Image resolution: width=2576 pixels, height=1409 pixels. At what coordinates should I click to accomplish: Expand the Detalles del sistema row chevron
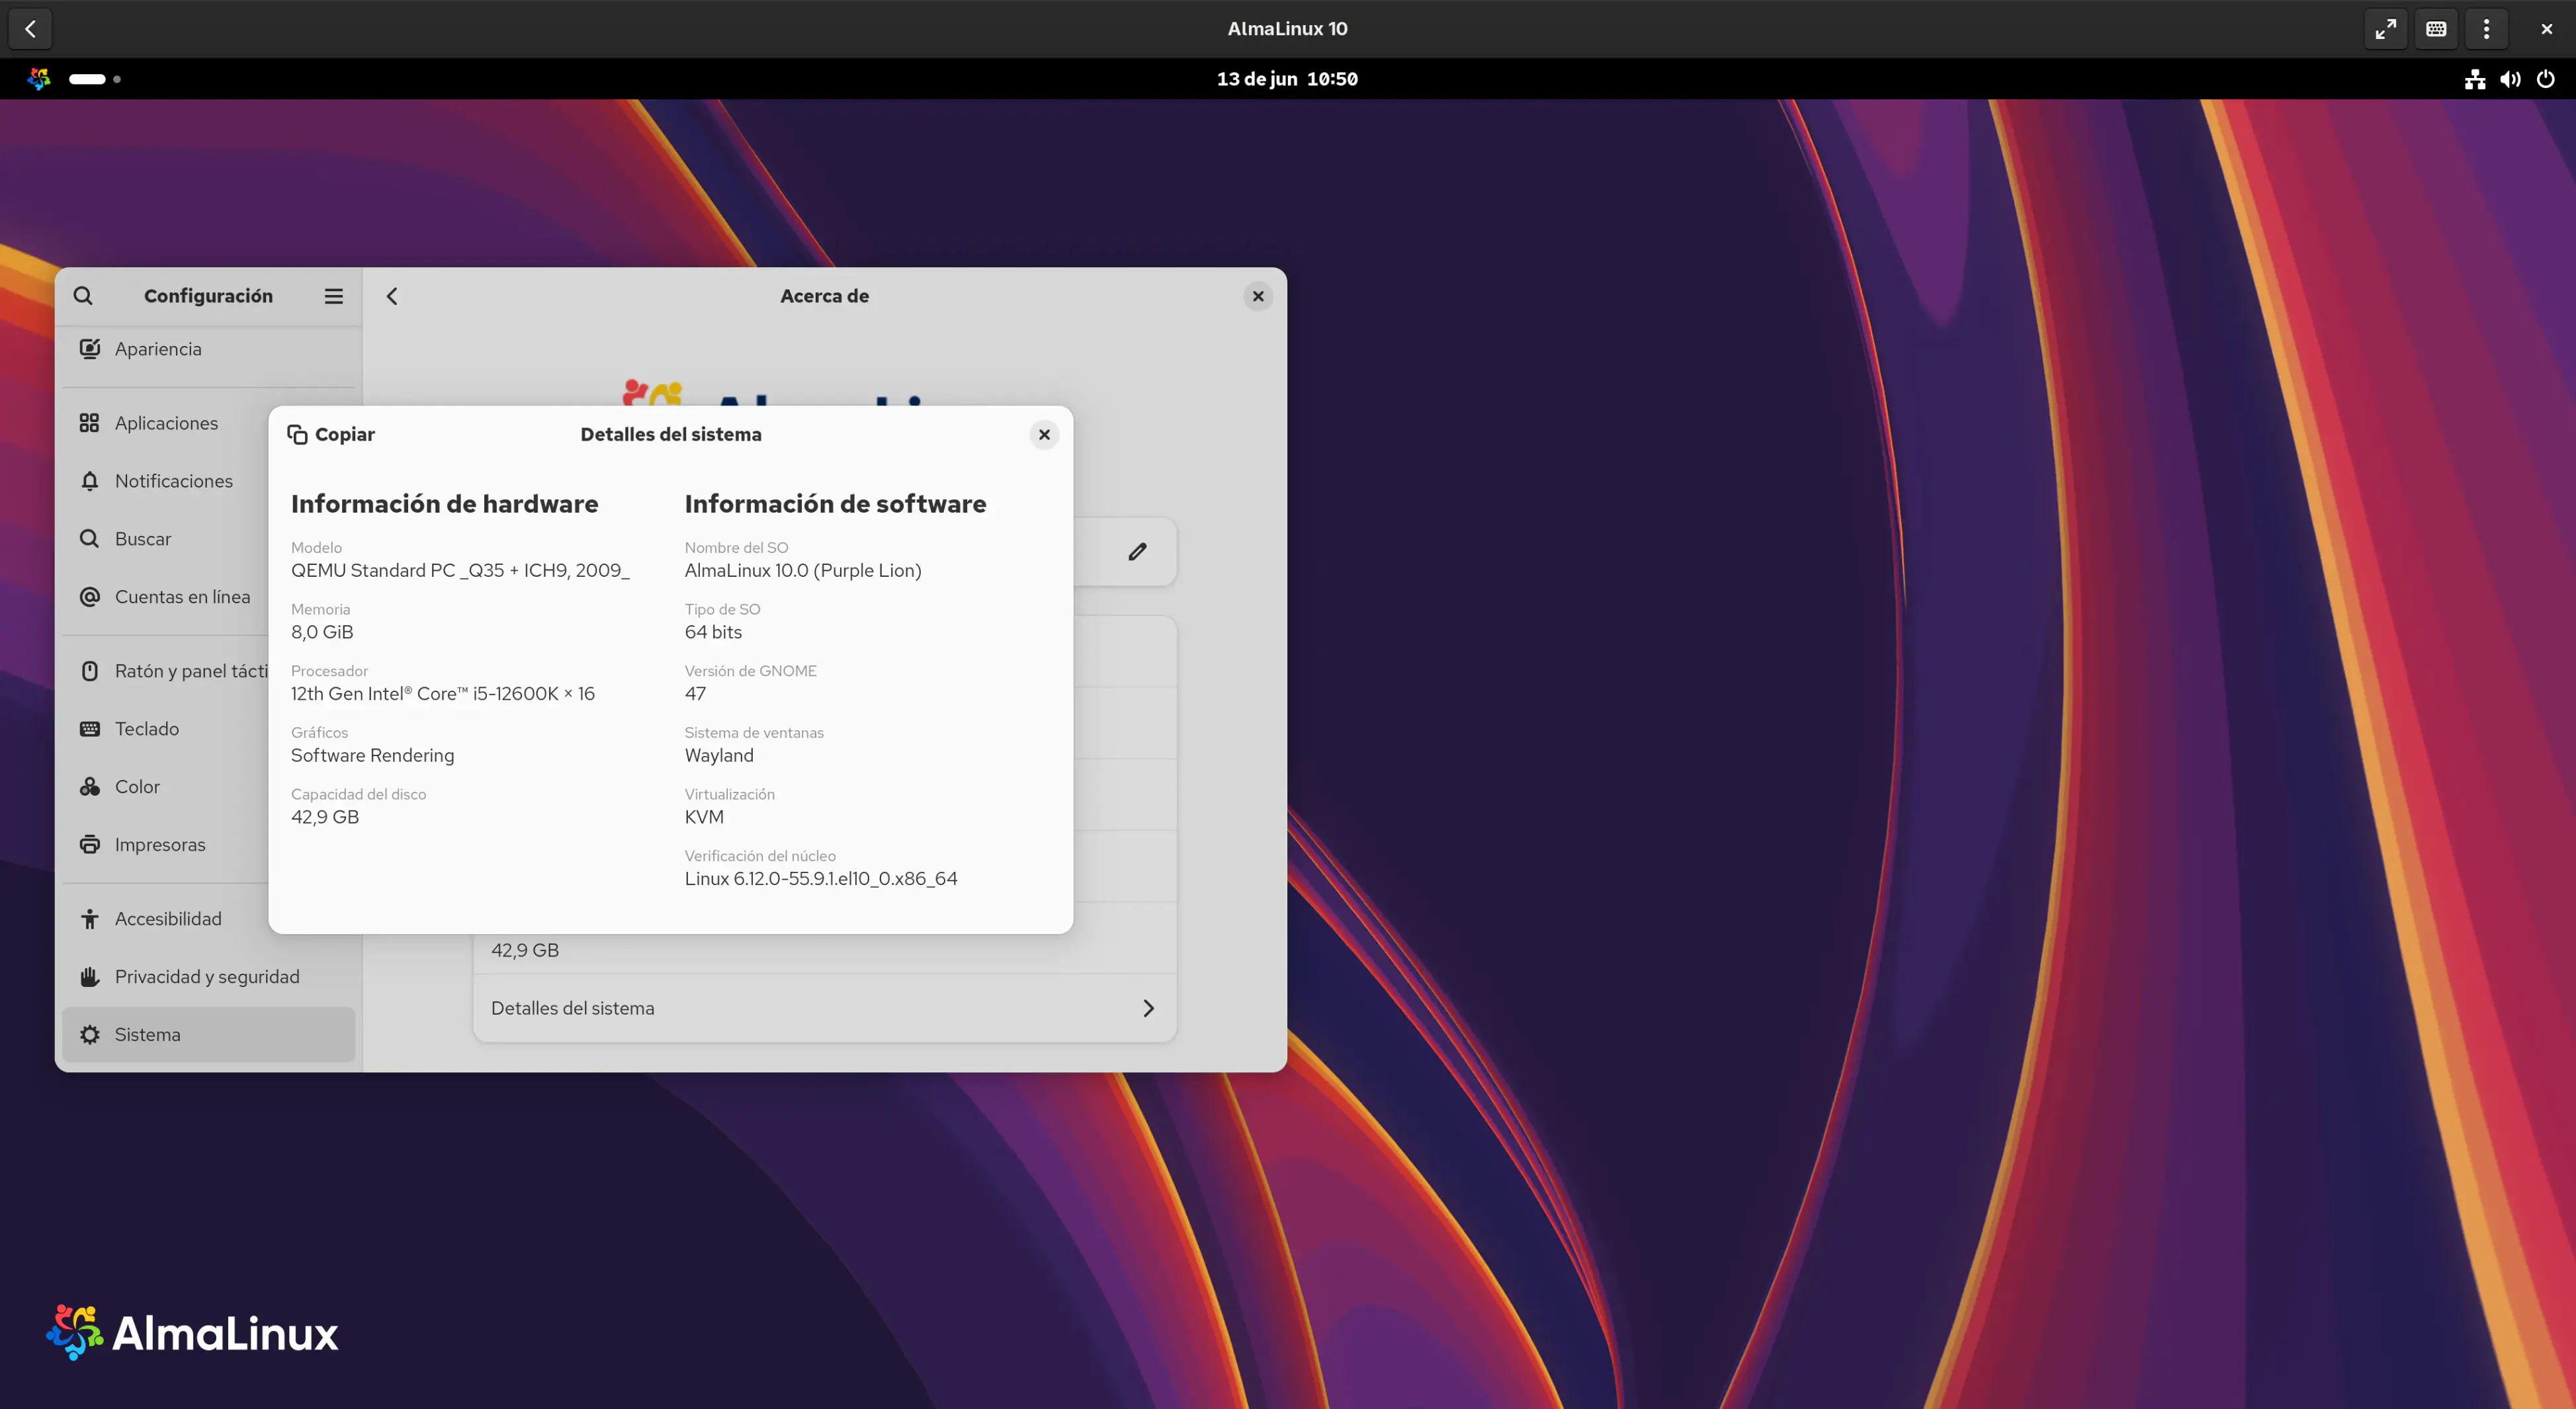click(x=1148, y=1008)
